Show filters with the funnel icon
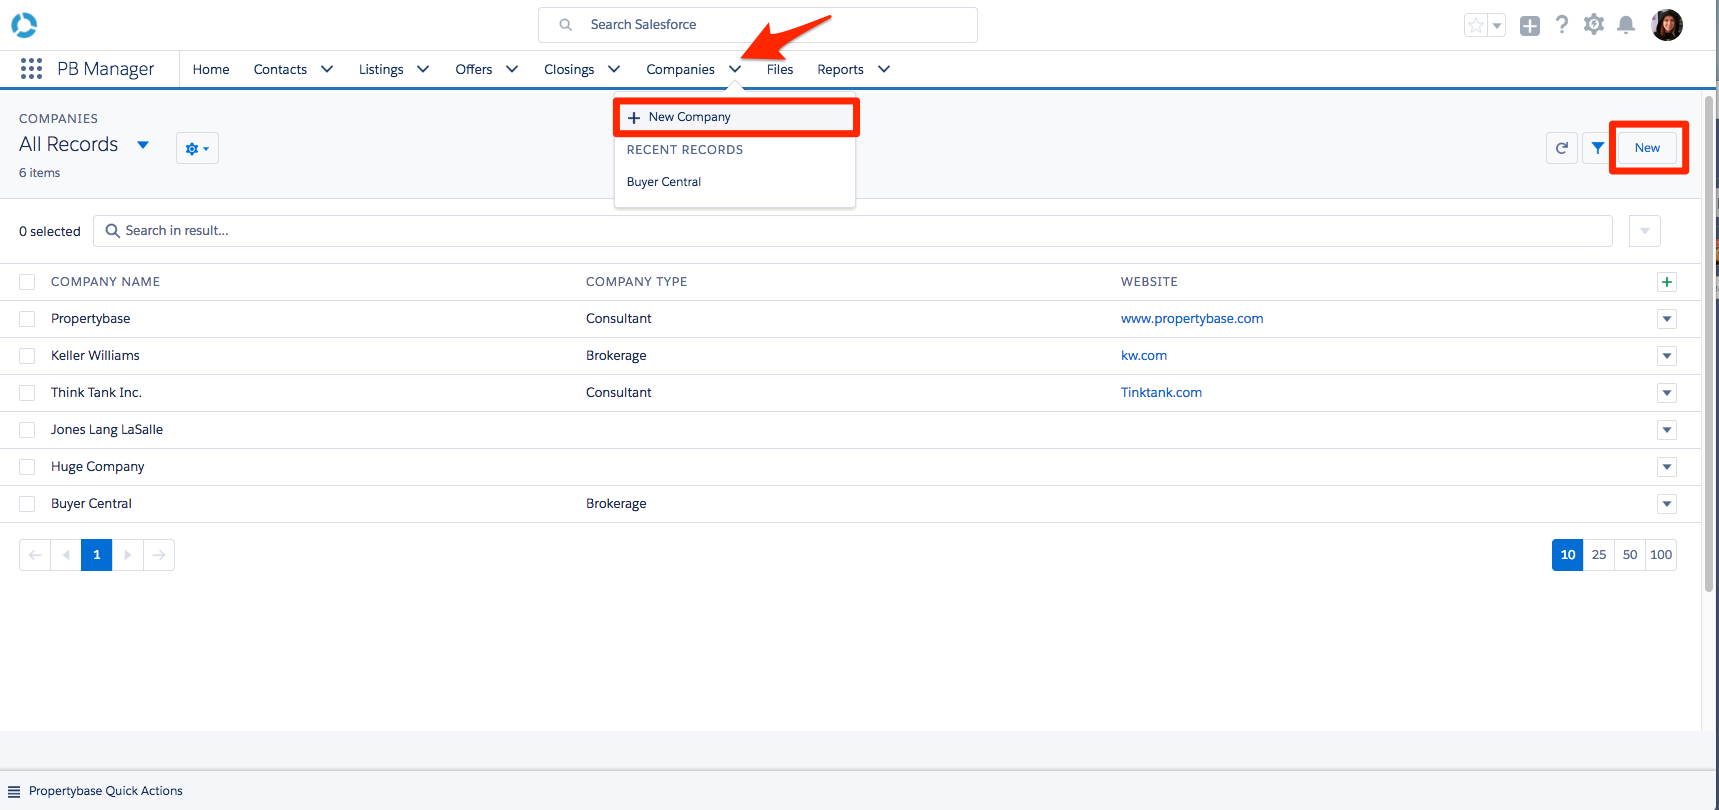Viewport: 1719px width, 810px height. 1597,148
